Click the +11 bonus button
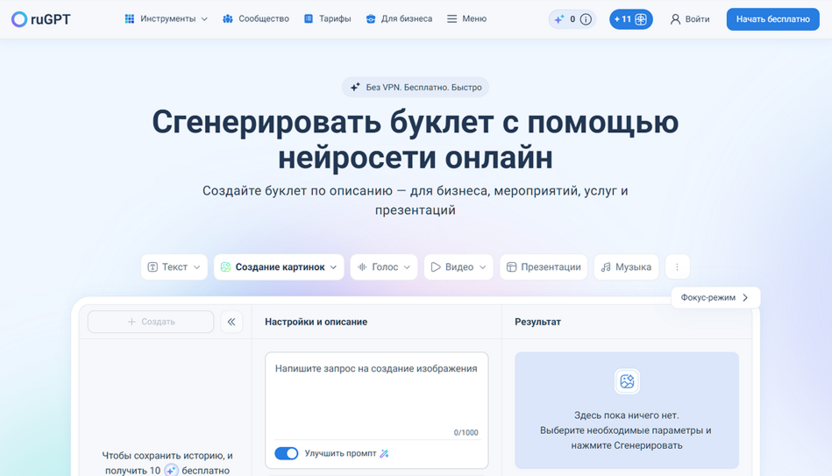The width and height of the screenshot is (832, 476). [630, 19]
